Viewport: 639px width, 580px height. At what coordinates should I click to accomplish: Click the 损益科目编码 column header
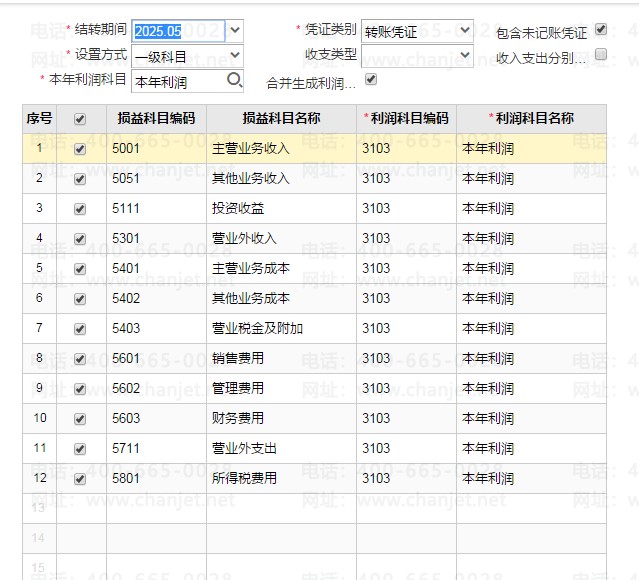click(x=156, y=118)
